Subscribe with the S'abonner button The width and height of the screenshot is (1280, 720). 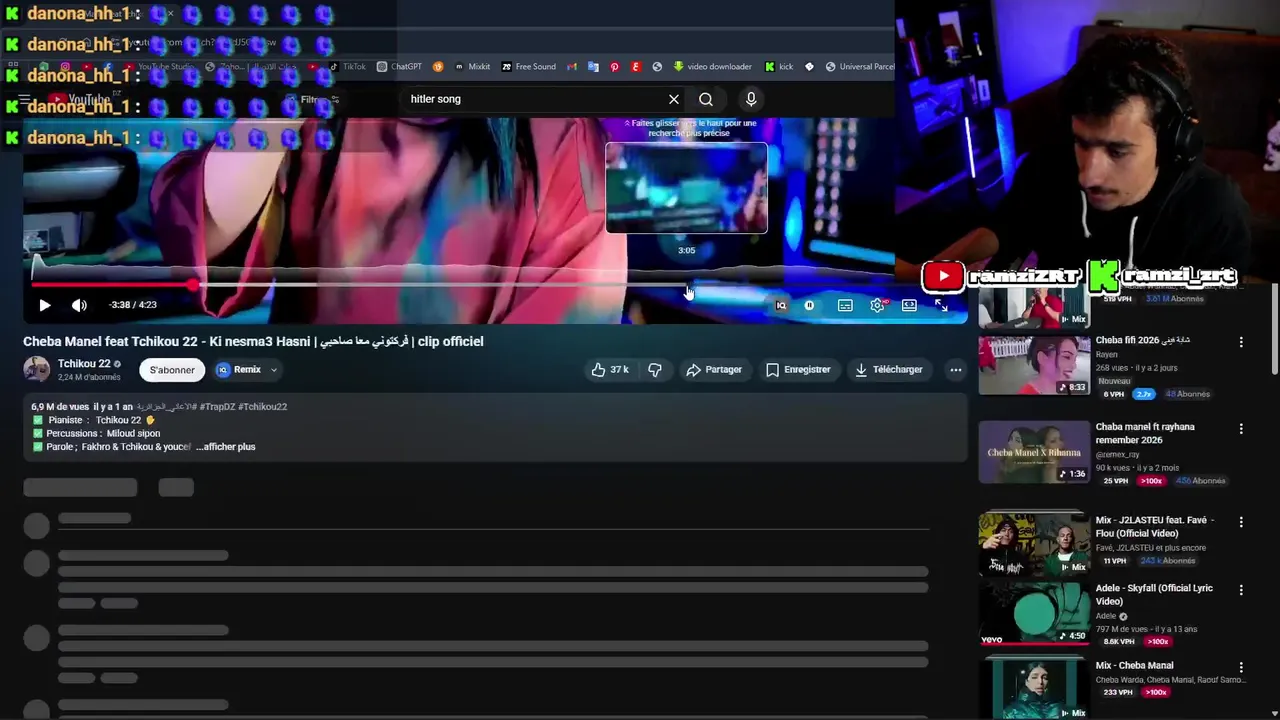tap(172, 370)
